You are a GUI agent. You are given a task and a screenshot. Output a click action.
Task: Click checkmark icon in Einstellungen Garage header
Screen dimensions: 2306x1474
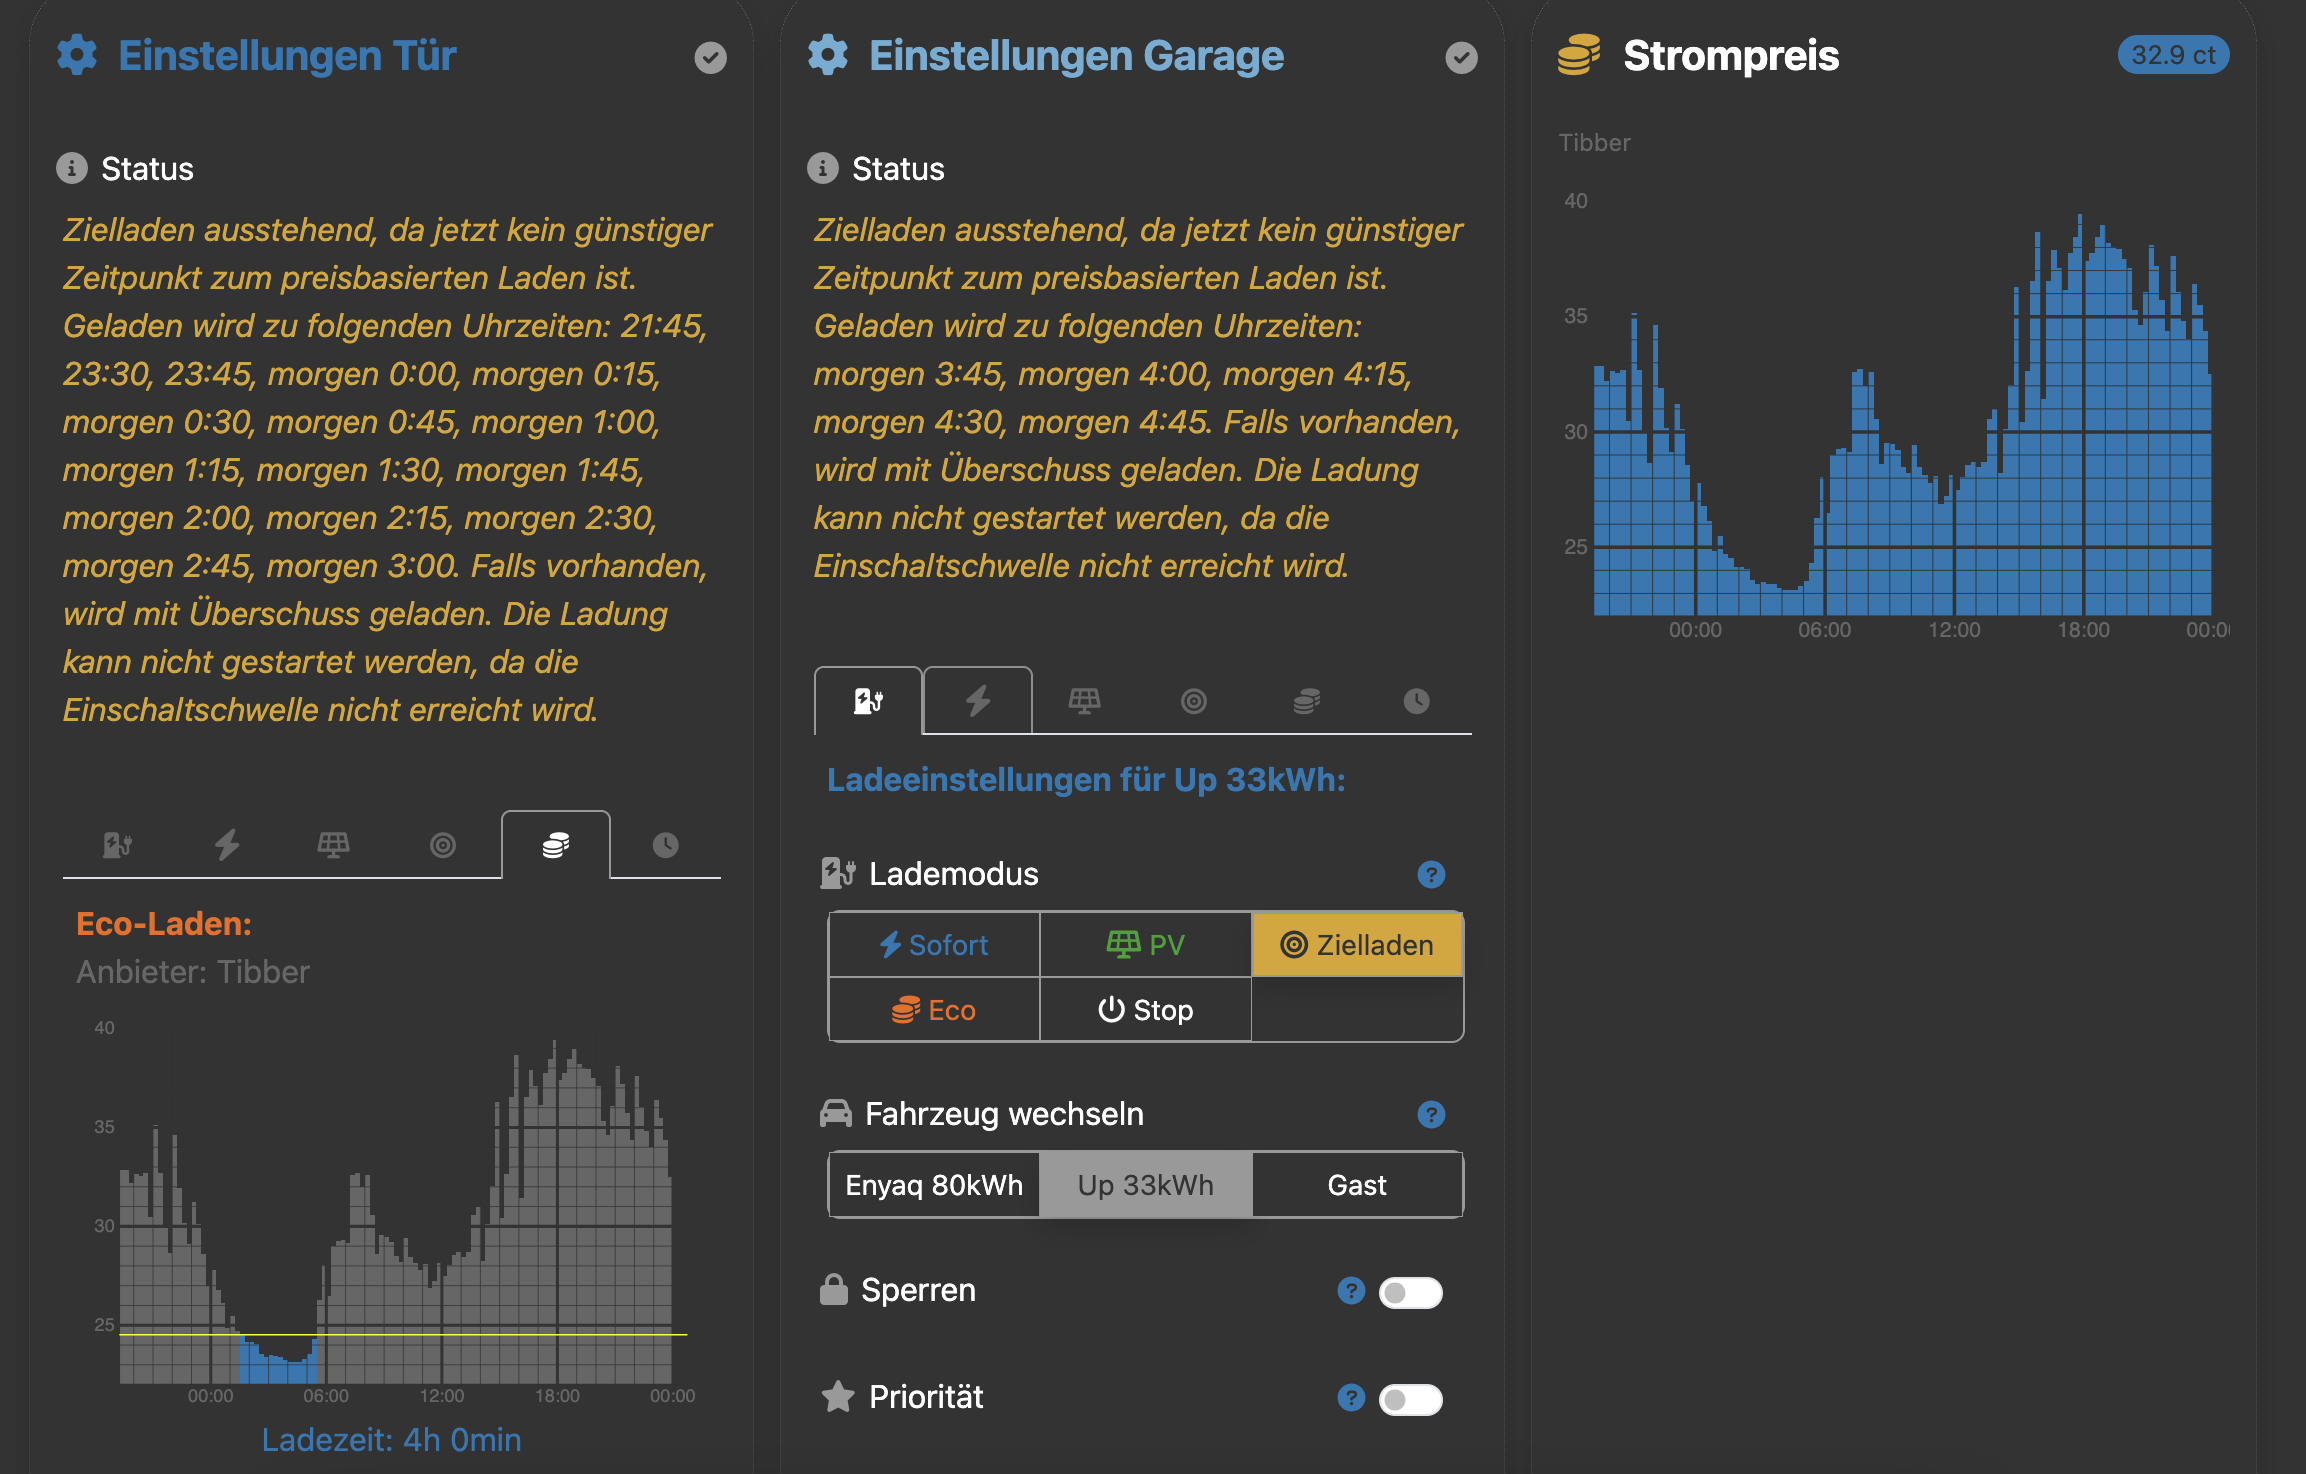point(1461,57)
